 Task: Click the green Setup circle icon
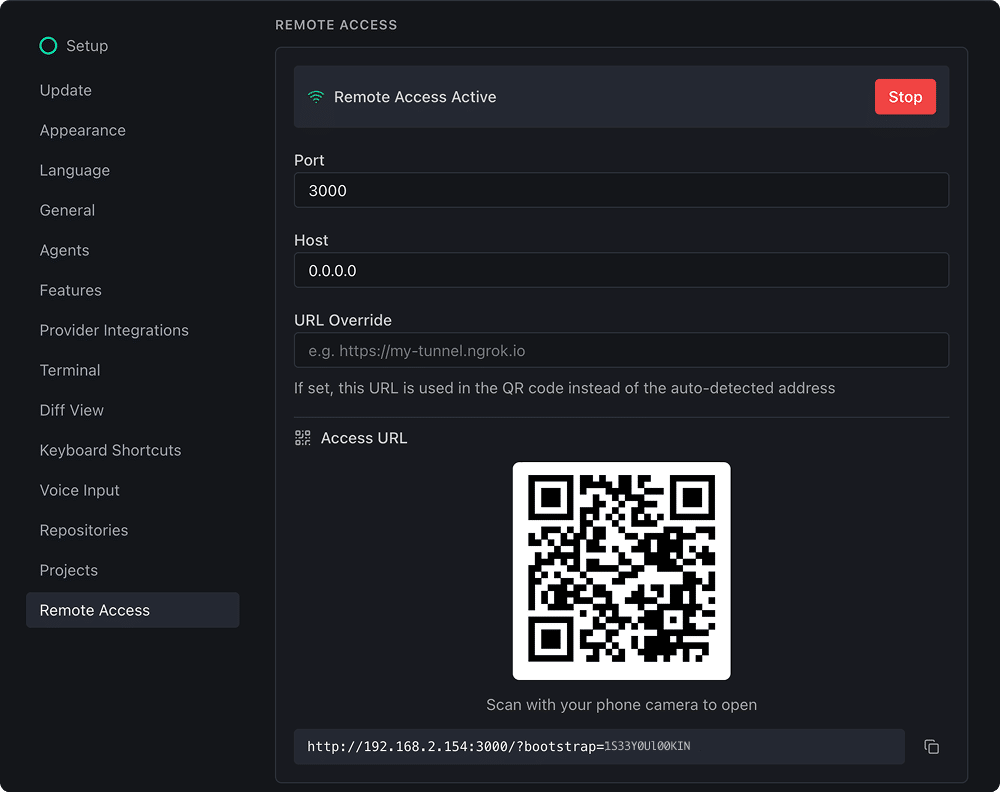48,46
